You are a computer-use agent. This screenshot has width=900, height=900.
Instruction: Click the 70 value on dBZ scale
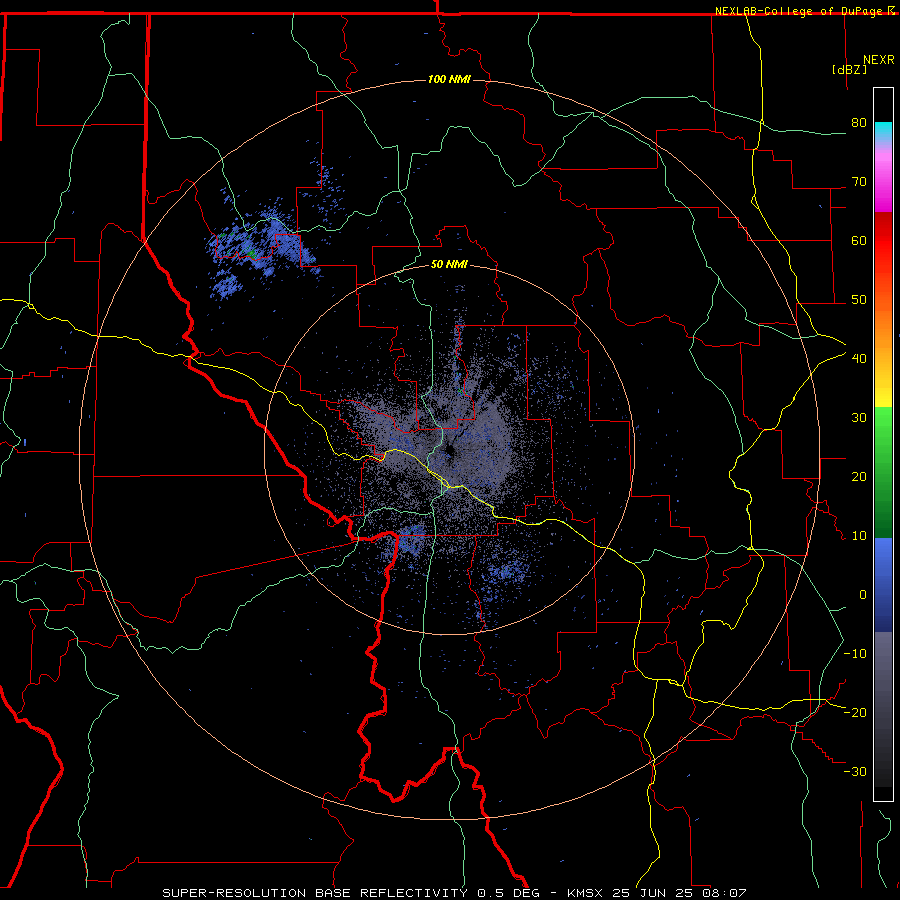[x=859, y=182]
